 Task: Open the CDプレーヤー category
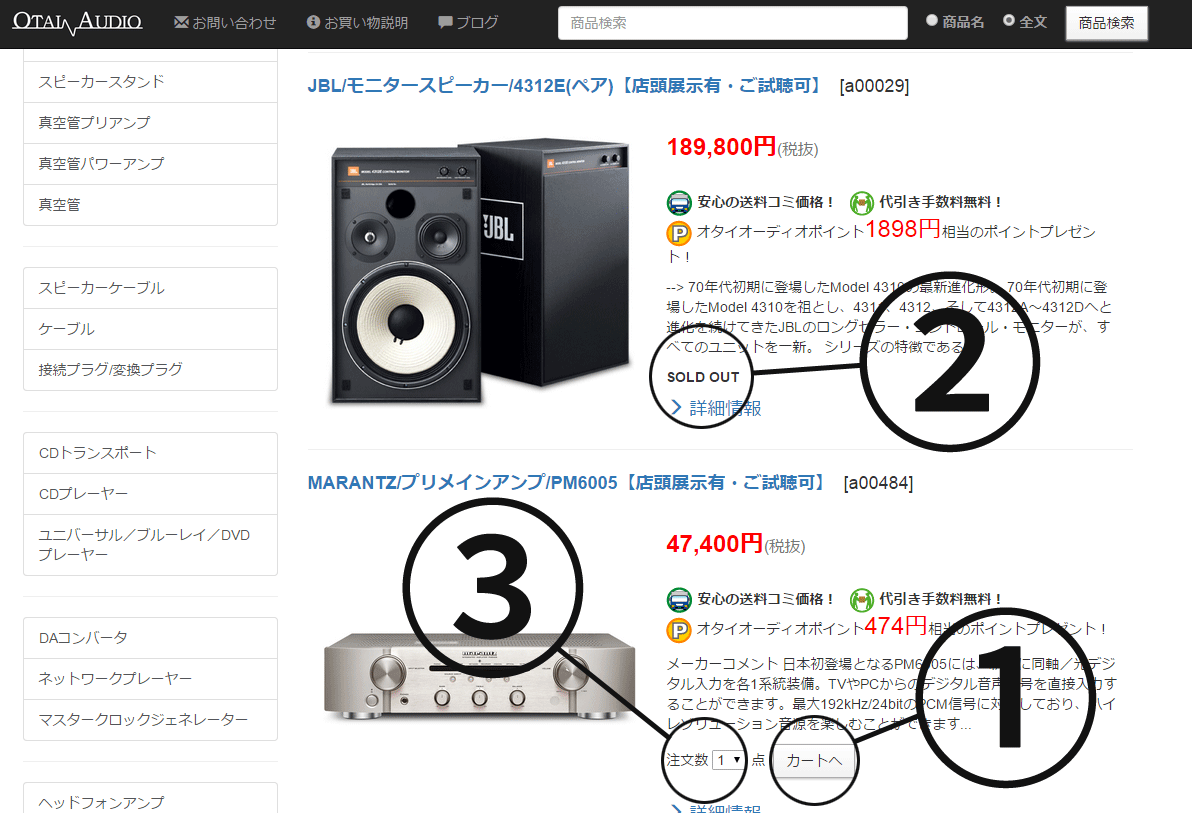pyautogui.click(x=151, y=494)
